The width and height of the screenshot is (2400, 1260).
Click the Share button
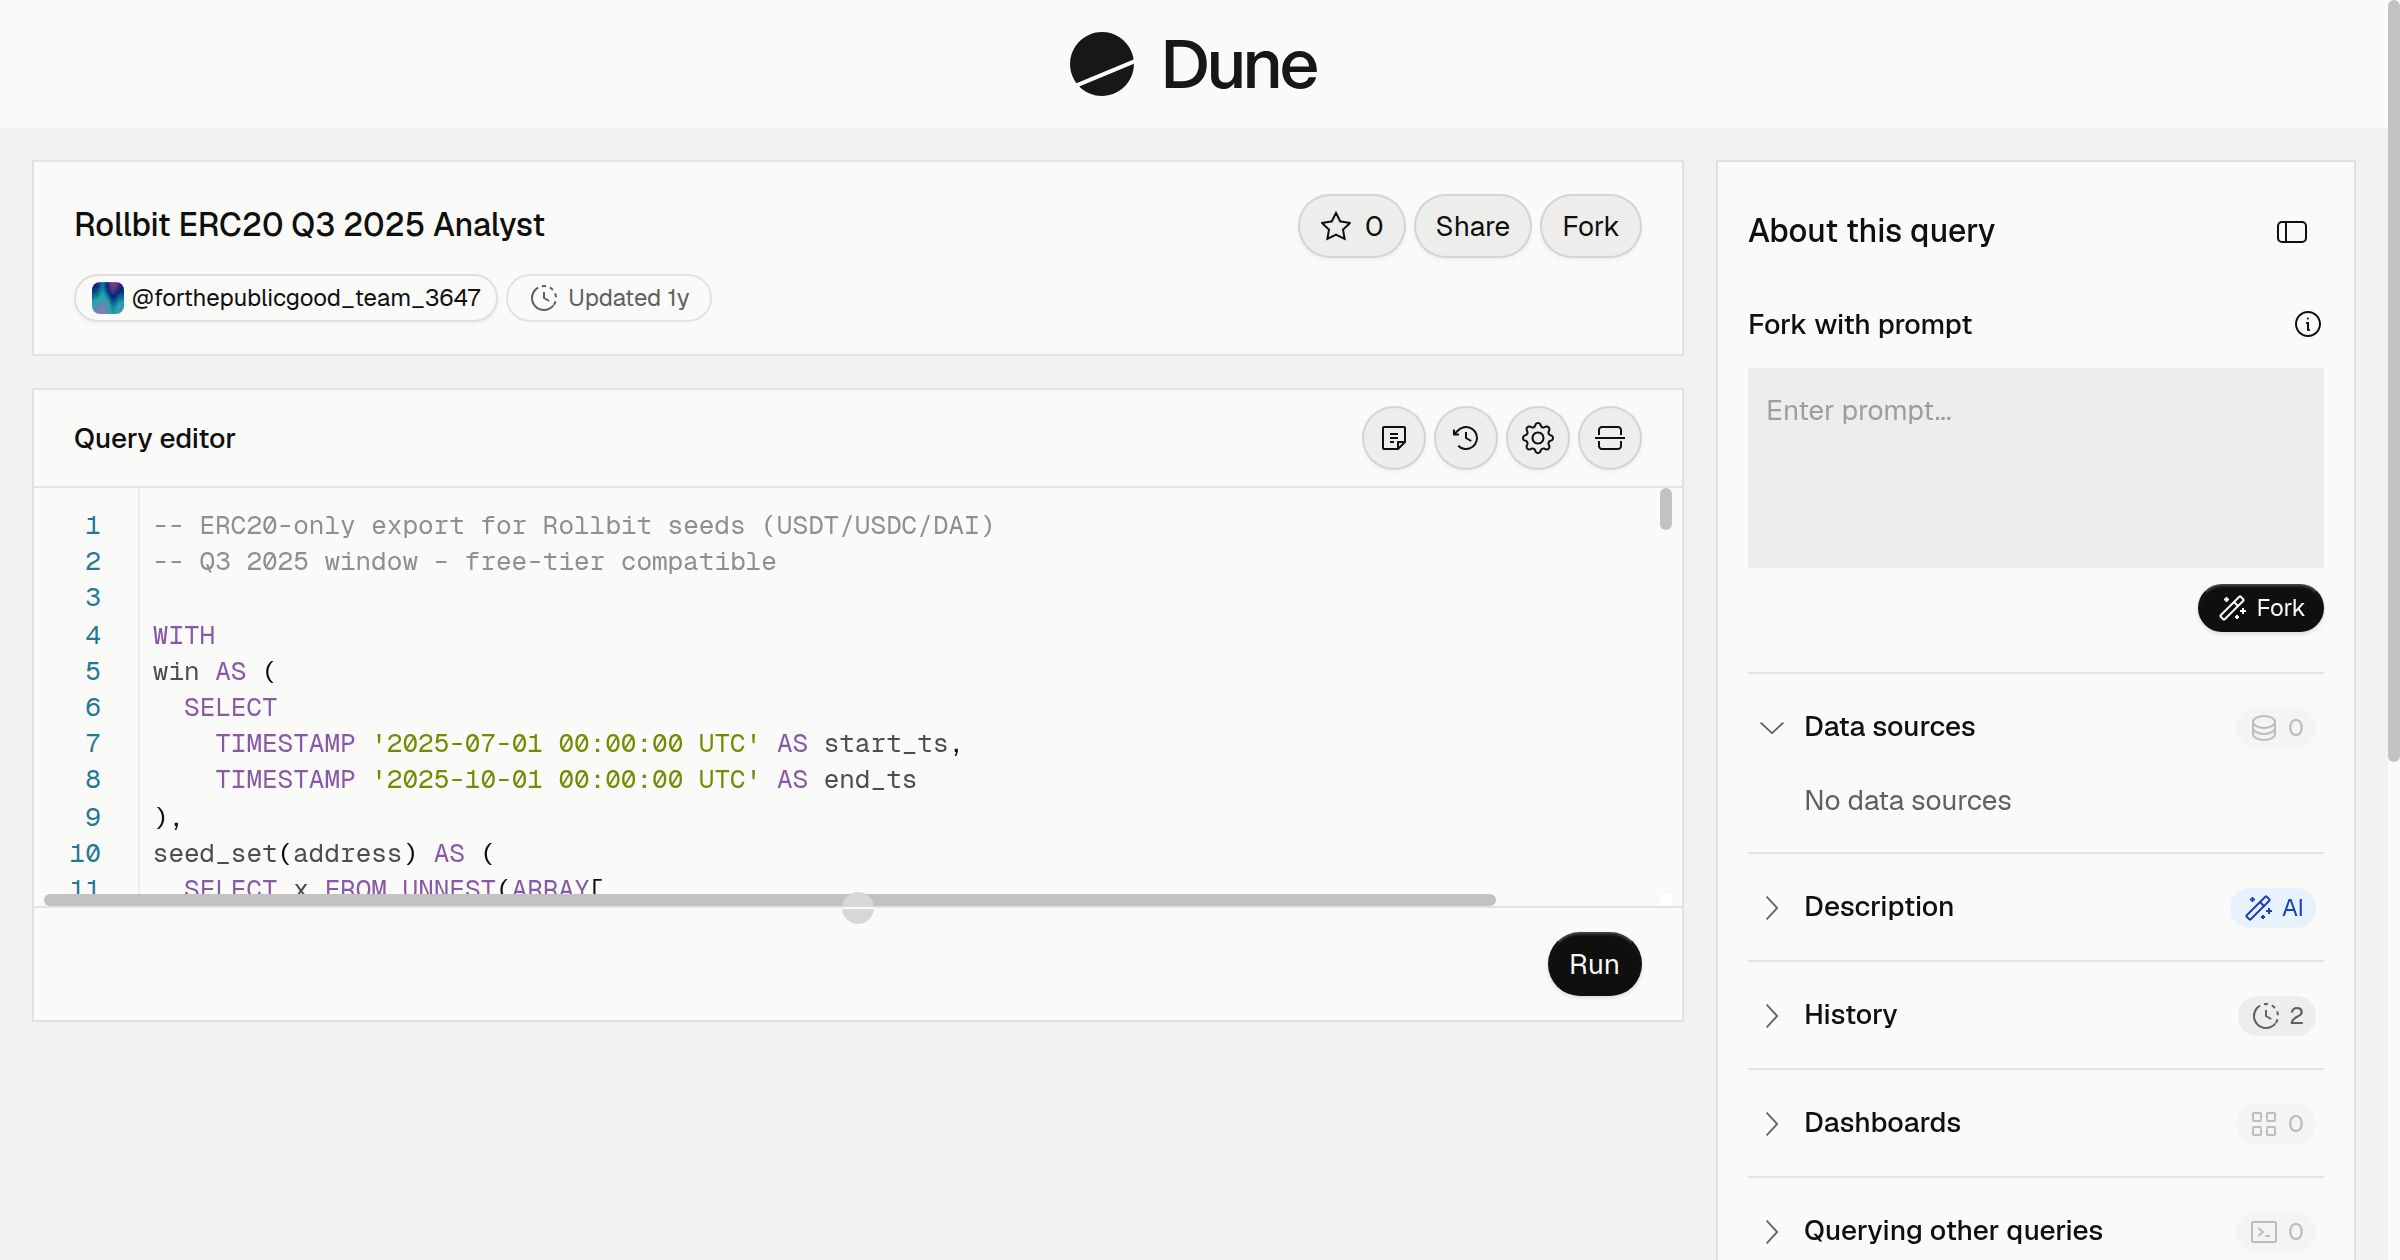(x=1472, y=226)
